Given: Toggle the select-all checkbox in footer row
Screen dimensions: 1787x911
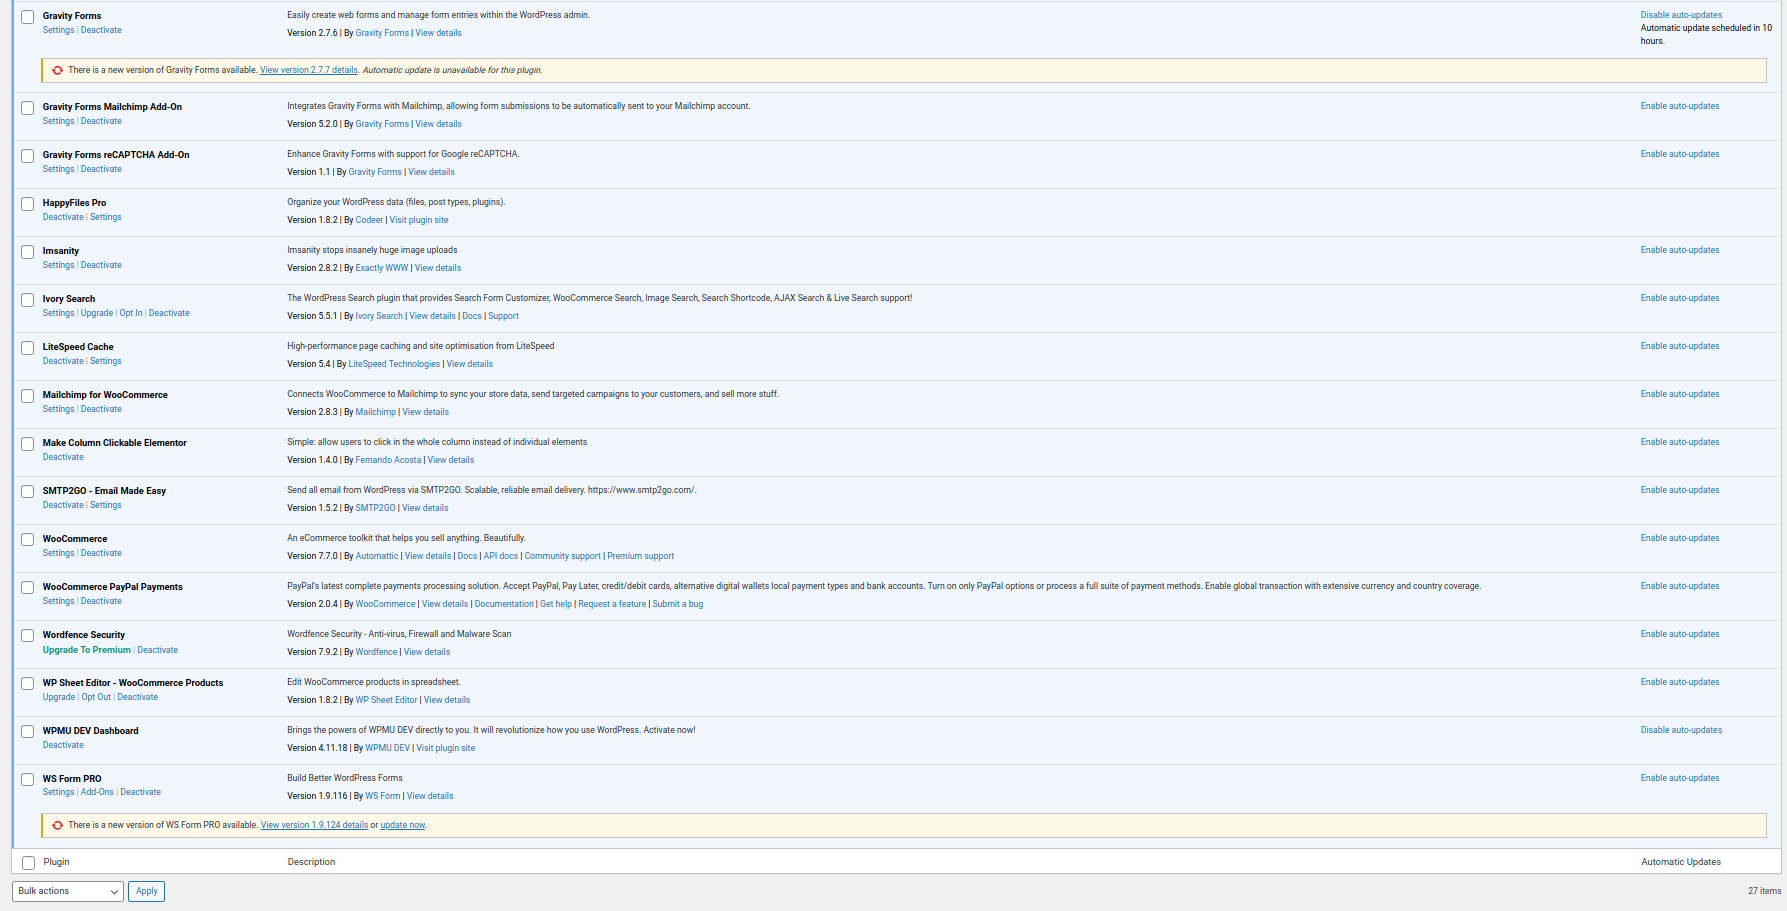Looking at the screenshot, I should [x=28, y=862].
